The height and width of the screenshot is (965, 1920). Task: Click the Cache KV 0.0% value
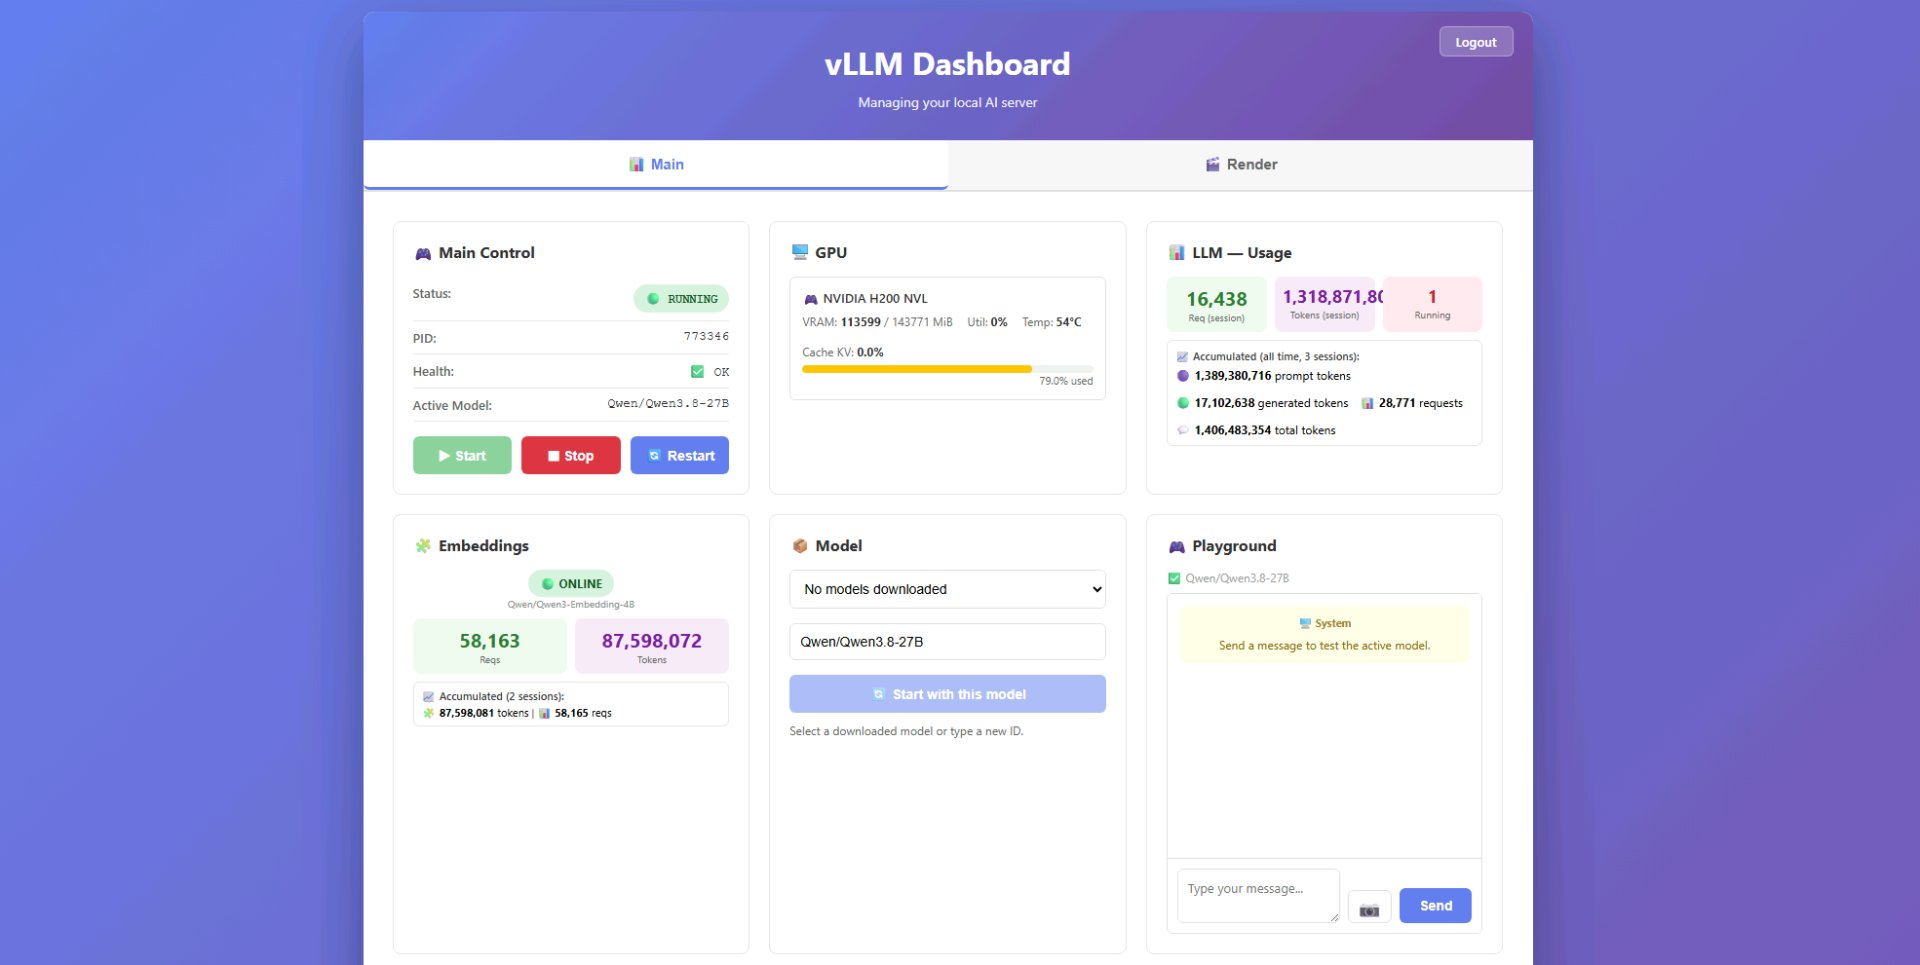pos(870,352)
